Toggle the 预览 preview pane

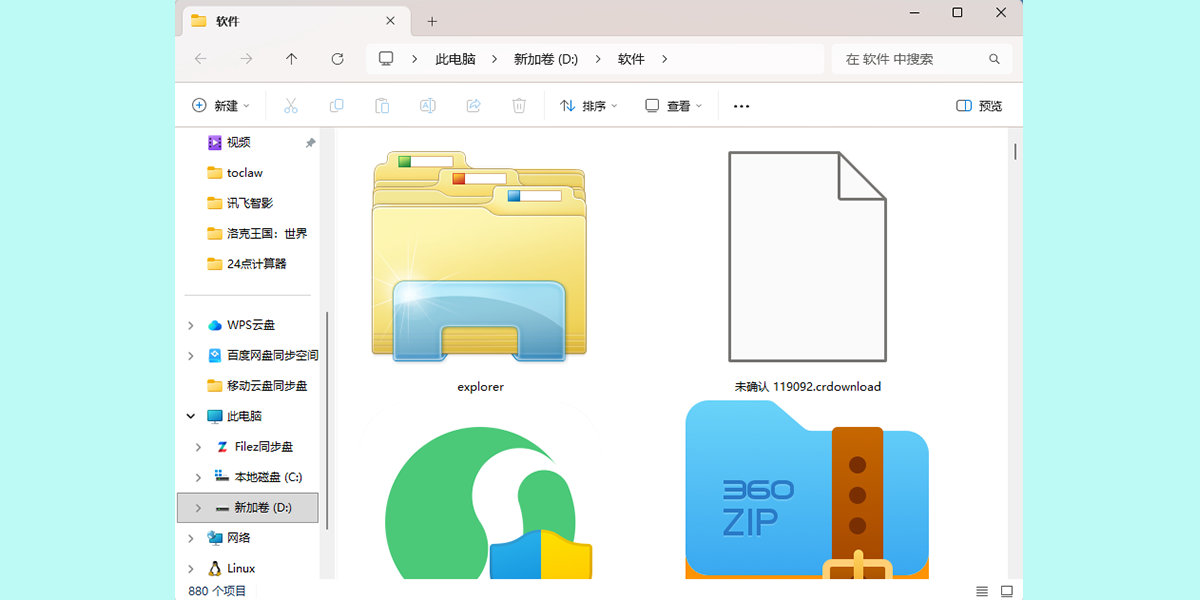click(x=978, y=105)
